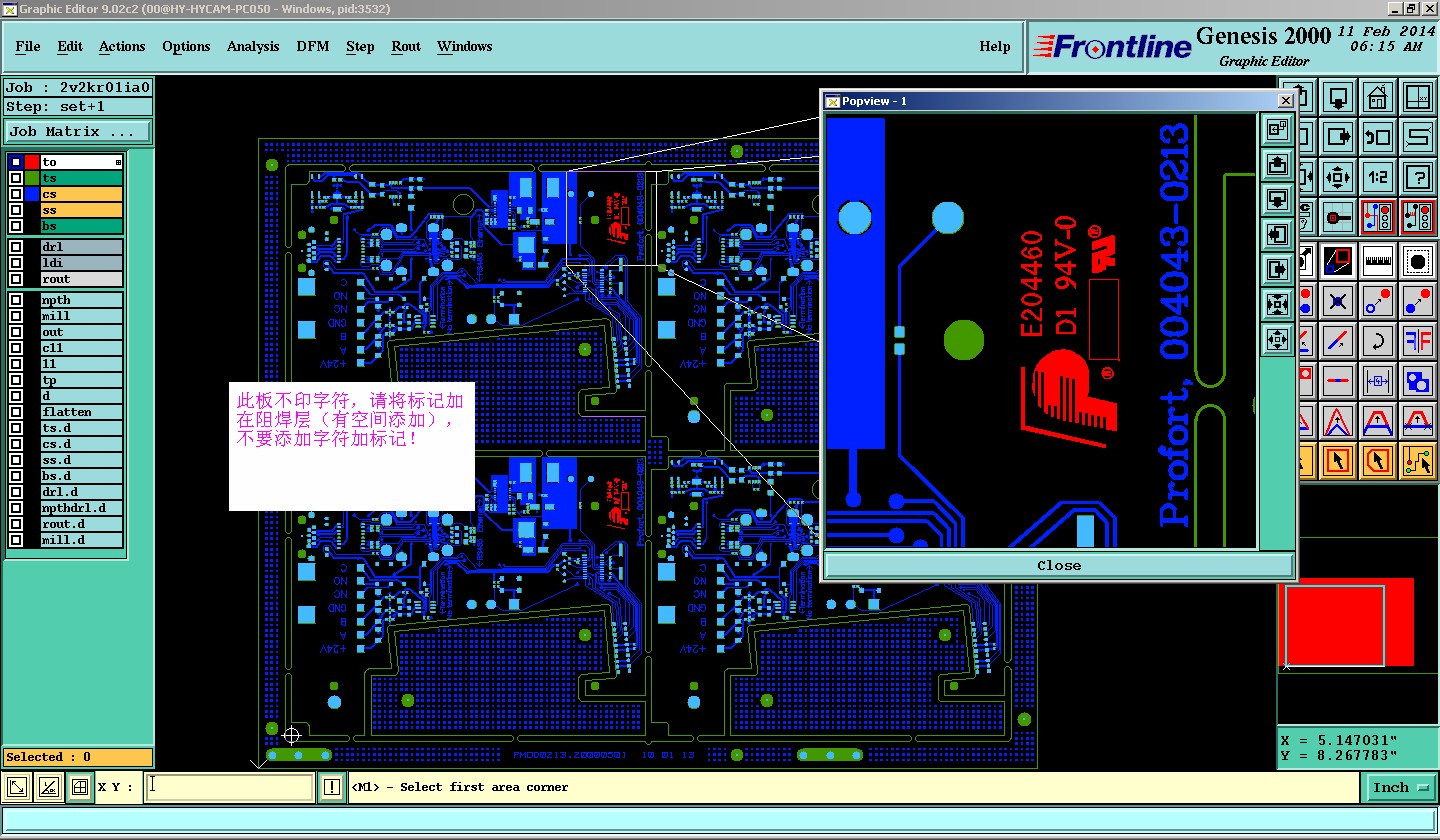Click the Popview pan down icon
The width and height of the screenshot is (1440, 840).
click(1277, 199)
